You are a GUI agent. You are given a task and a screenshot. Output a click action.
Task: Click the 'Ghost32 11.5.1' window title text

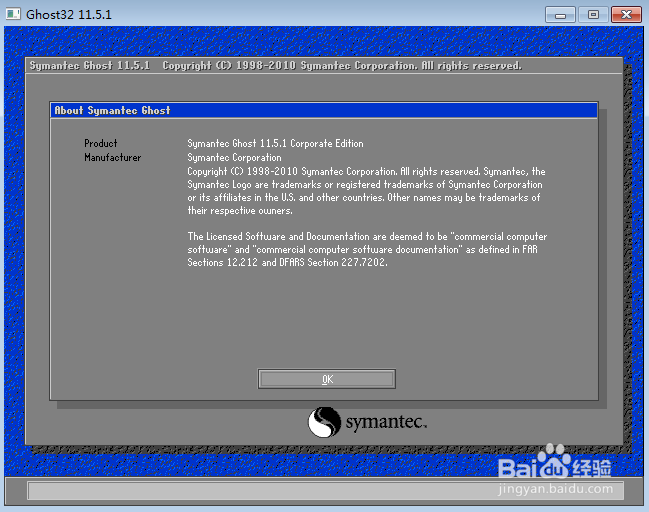(x=69, y=15)
